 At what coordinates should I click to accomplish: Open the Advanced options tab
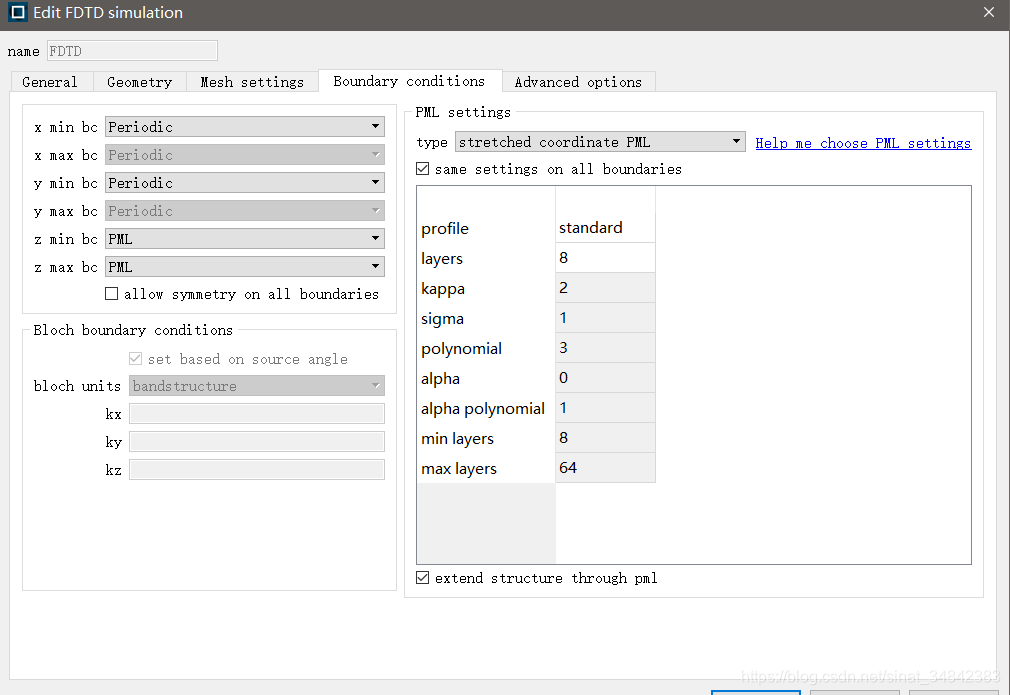578,82
